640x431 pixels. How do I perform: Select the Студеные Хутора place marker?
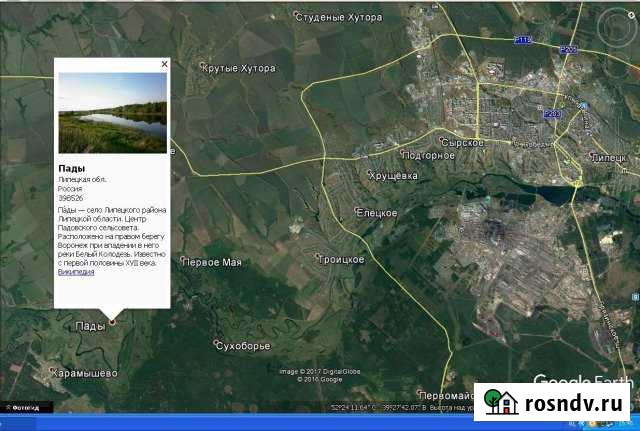tap(297, 16)
